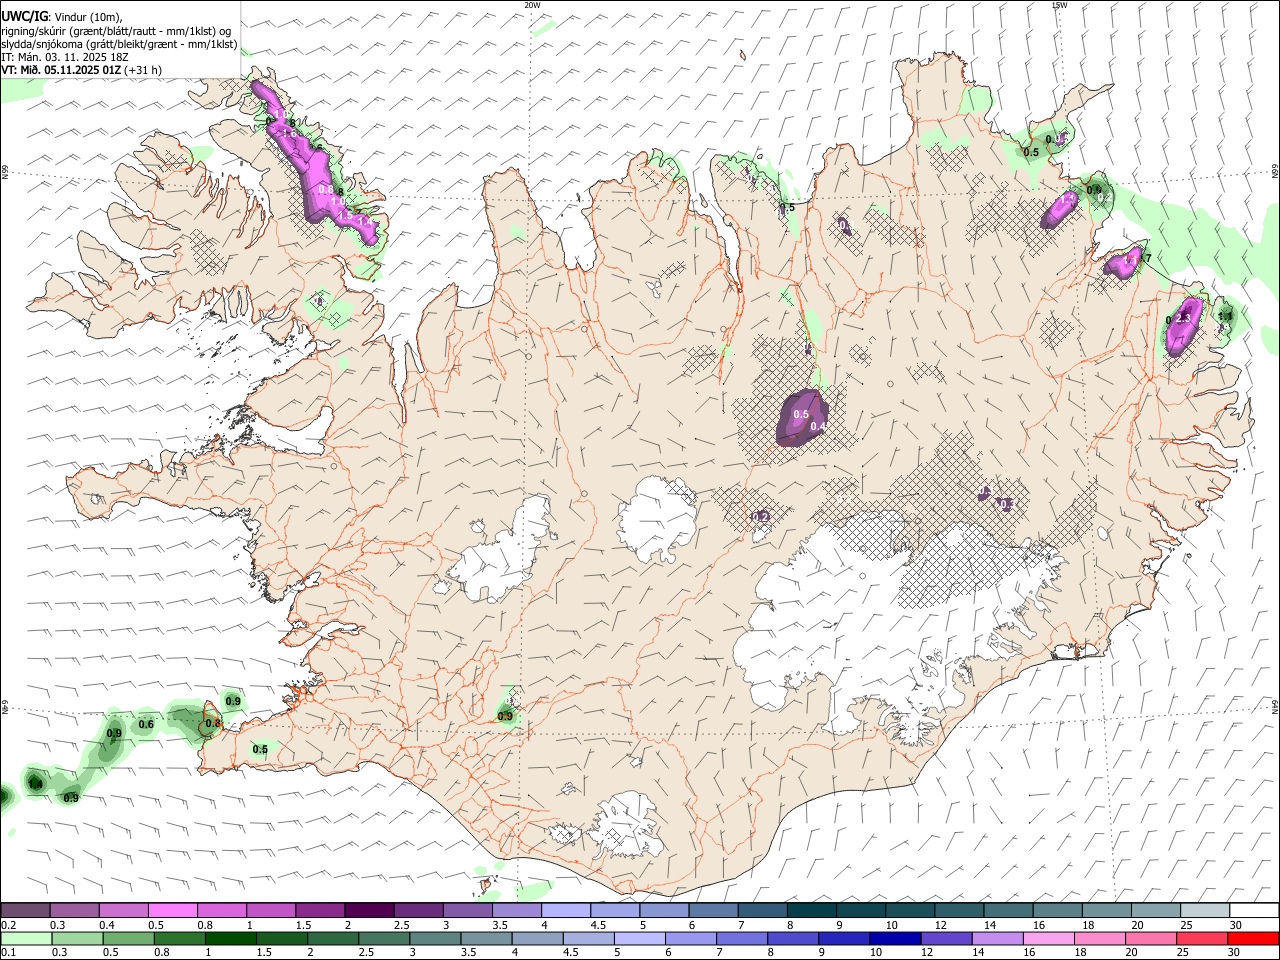This screenshot has height=960, width=1280.
Task: Click the IT line reading Mán. 03. 11. 2025 18Z
Action: pyautogui.click(x=66, y=57)
